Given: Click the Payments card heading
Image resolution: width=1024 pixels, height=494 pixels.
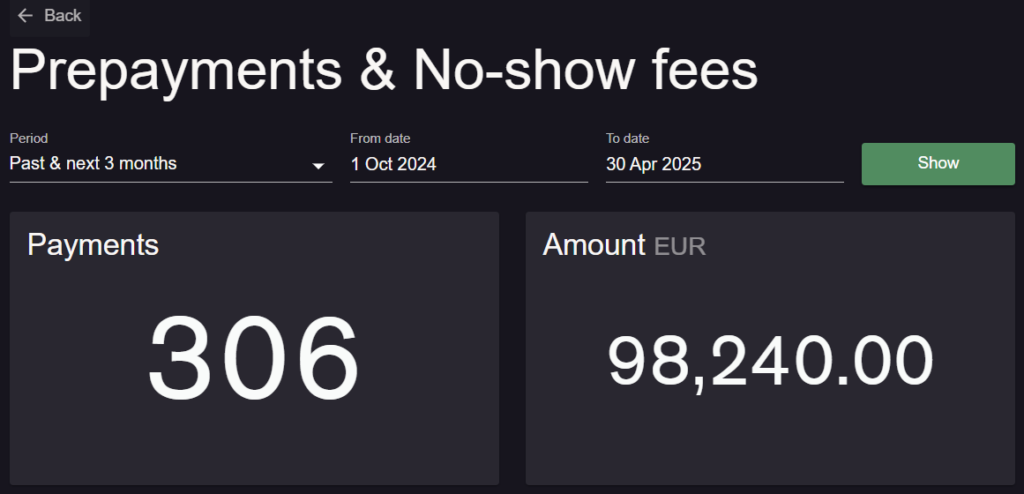Looking at the screenshot, I should click(x=93, y=244).
